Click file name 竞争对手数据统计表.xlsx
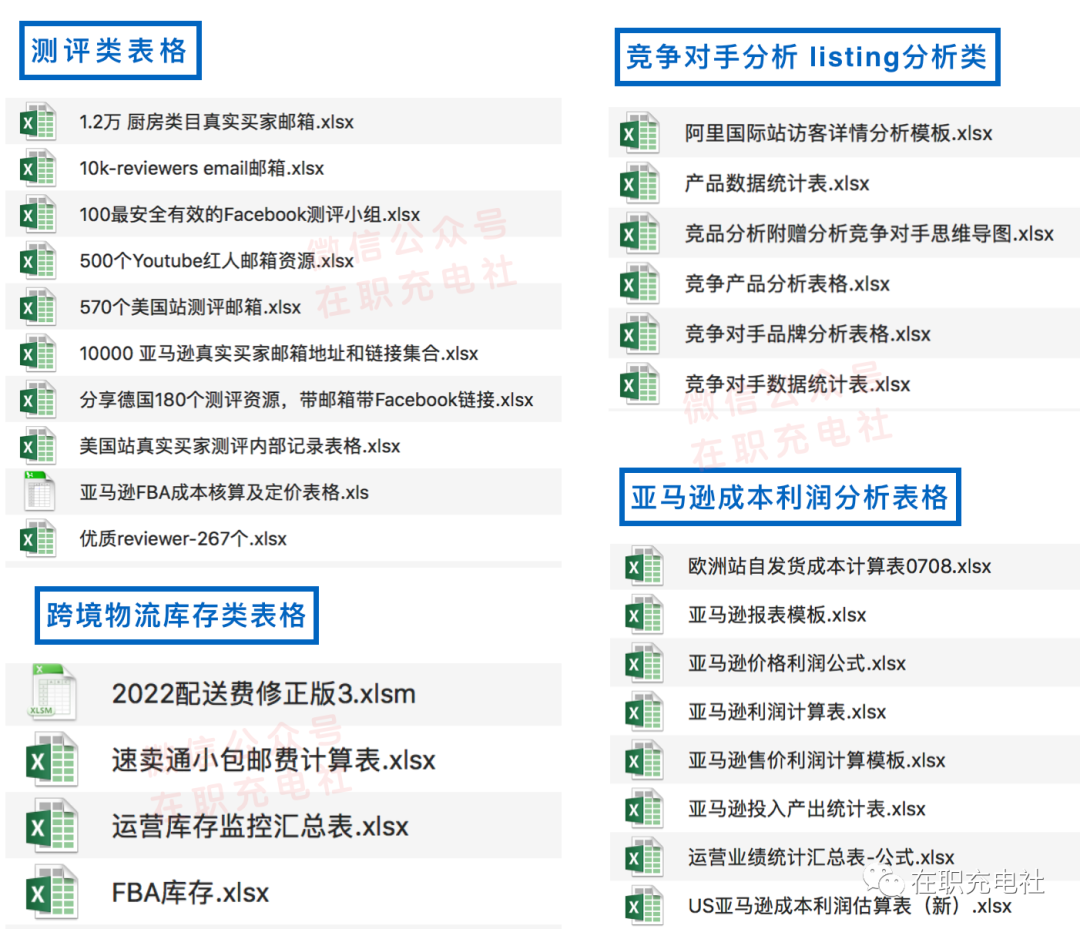Viewport: 1080px width, 929px height. 798,384
